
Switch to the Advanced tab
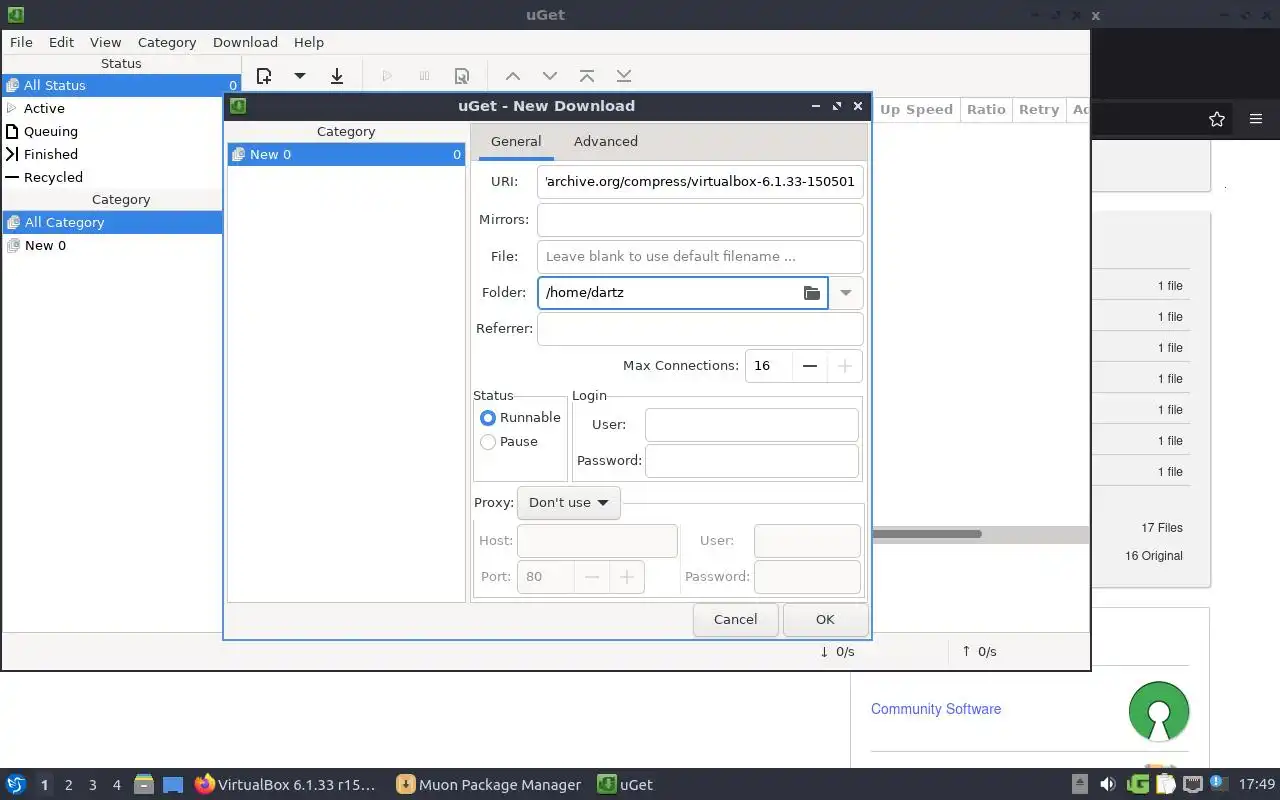pyautogui.click(x=605, y=141)
